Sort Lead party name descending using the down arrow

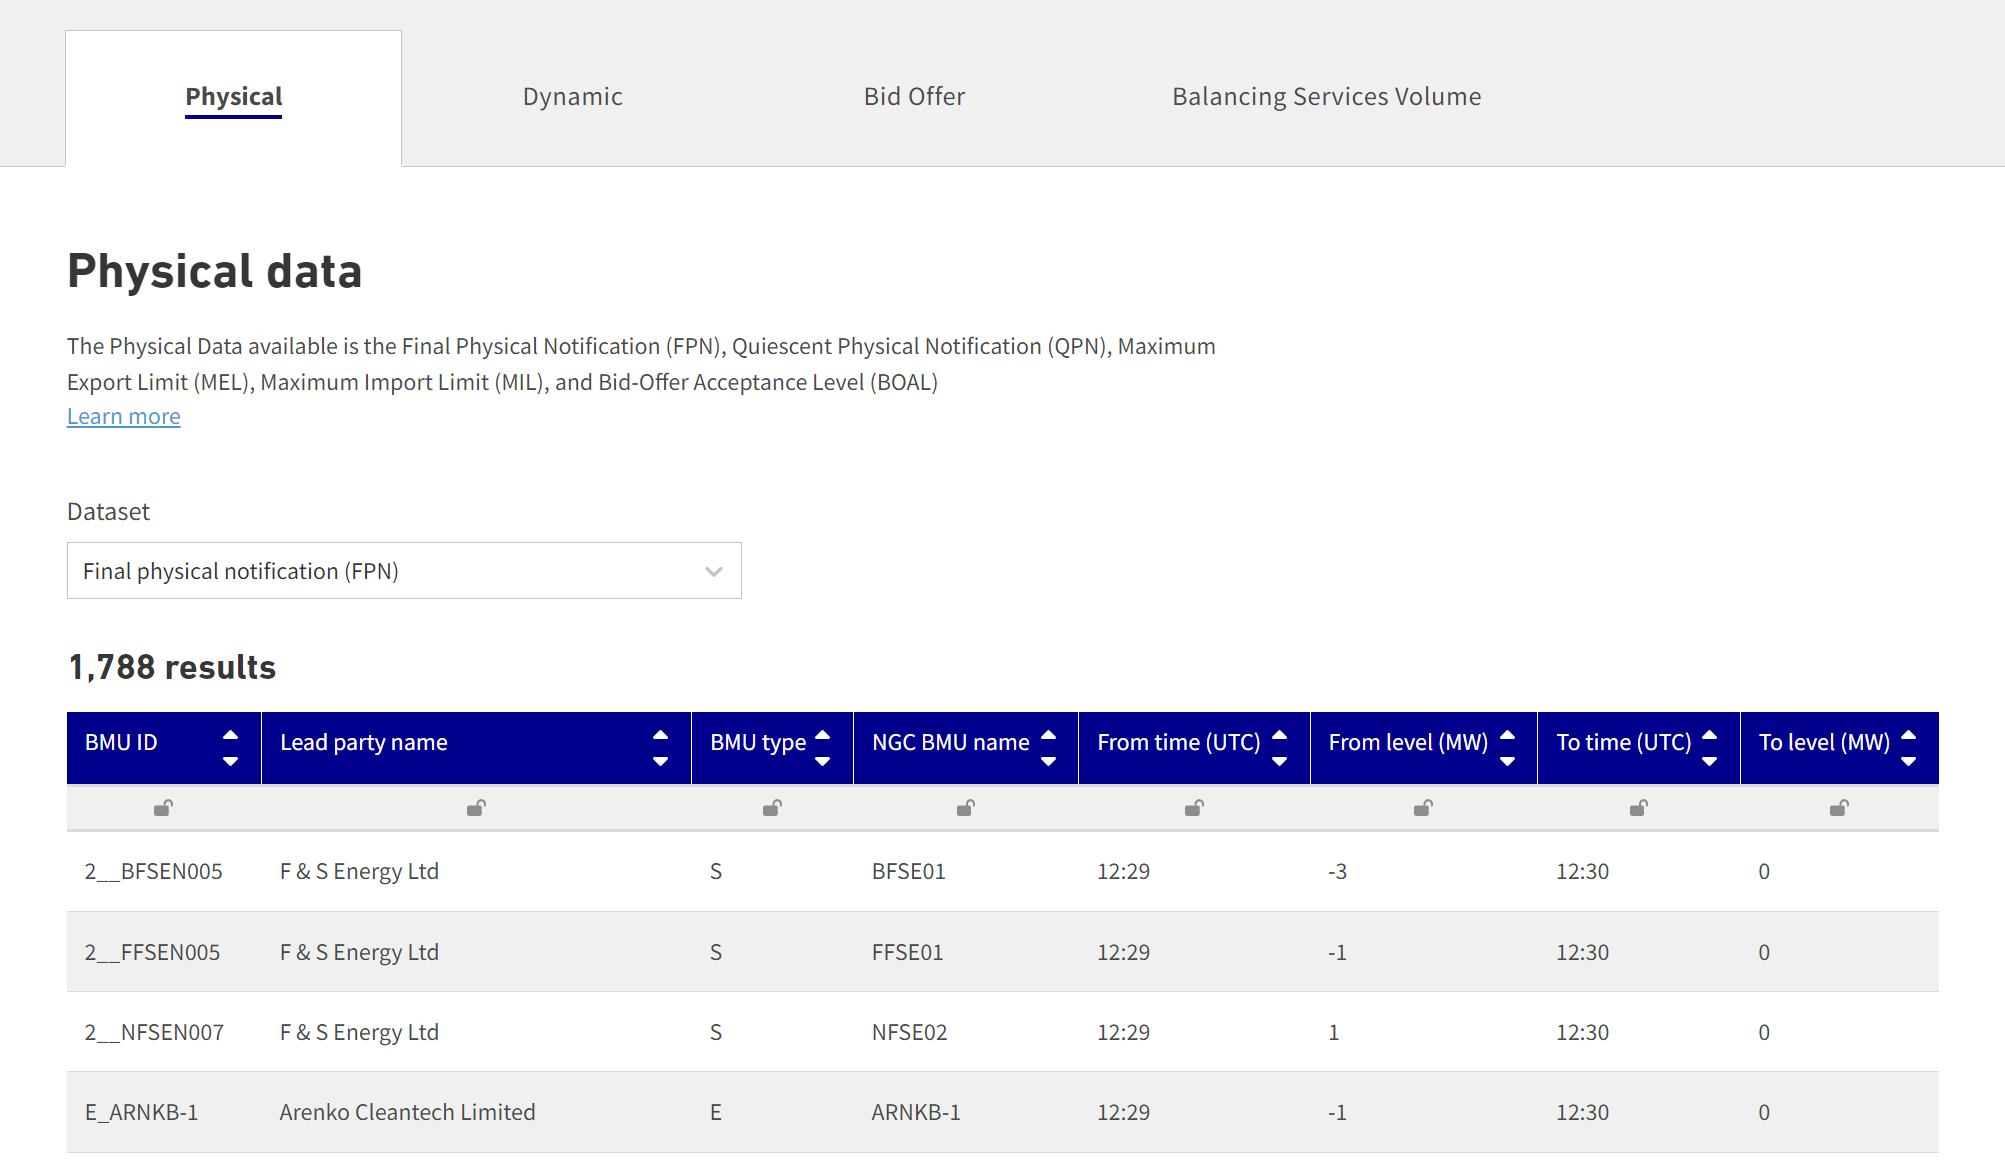(x=661, y=762)
